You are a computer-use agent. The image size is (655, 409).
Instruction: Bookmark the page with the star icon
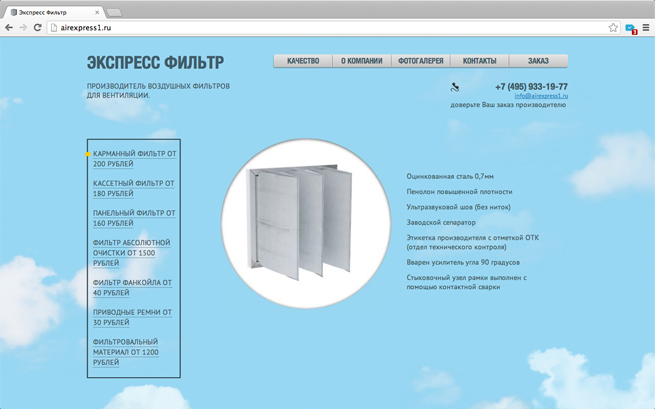(613, 28)
